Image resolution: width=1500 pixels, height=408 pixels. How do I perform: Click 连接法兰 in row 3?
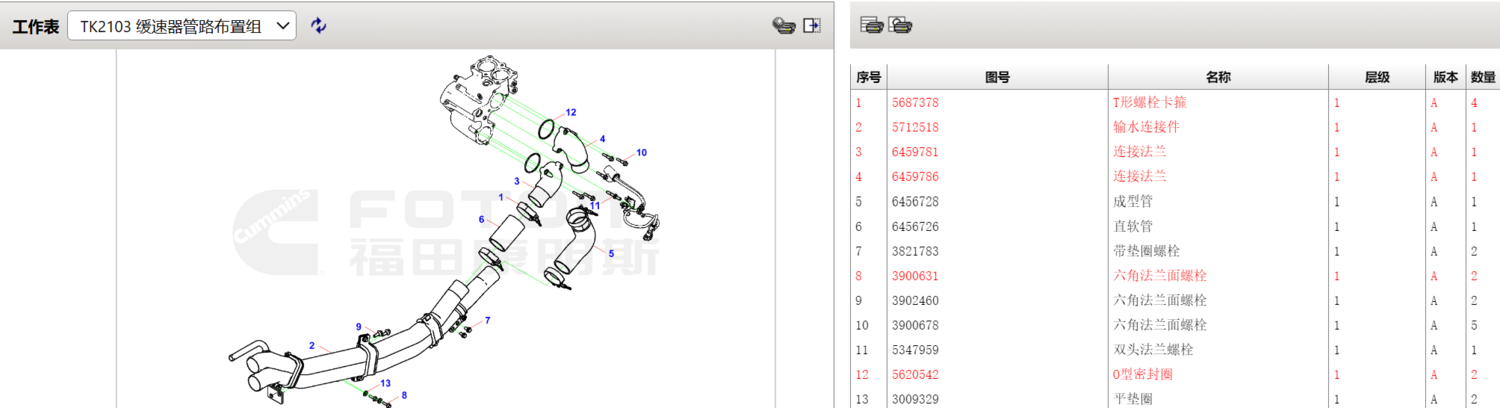(1139, 152)
